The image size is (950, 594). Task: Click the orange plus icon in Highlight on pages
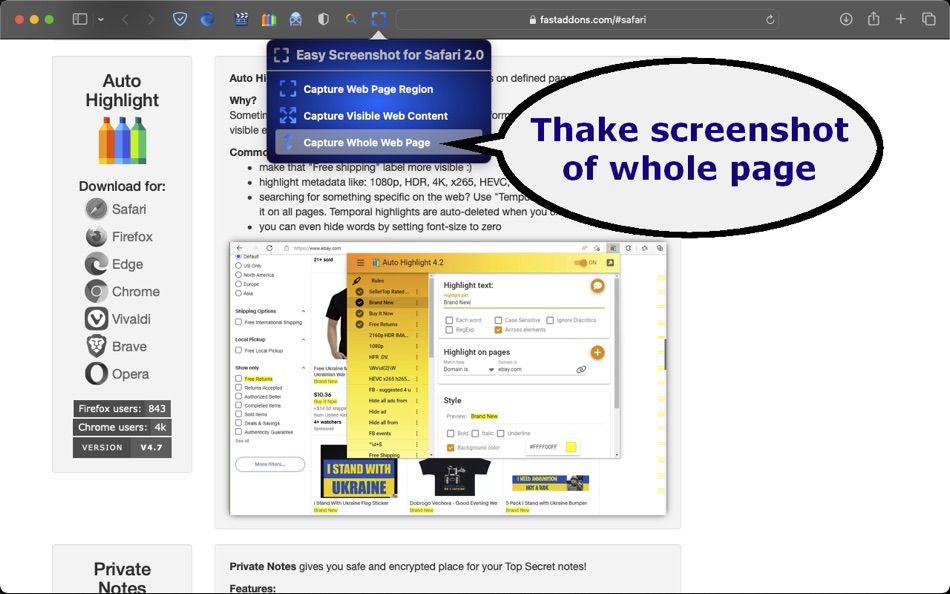(597, 353)
